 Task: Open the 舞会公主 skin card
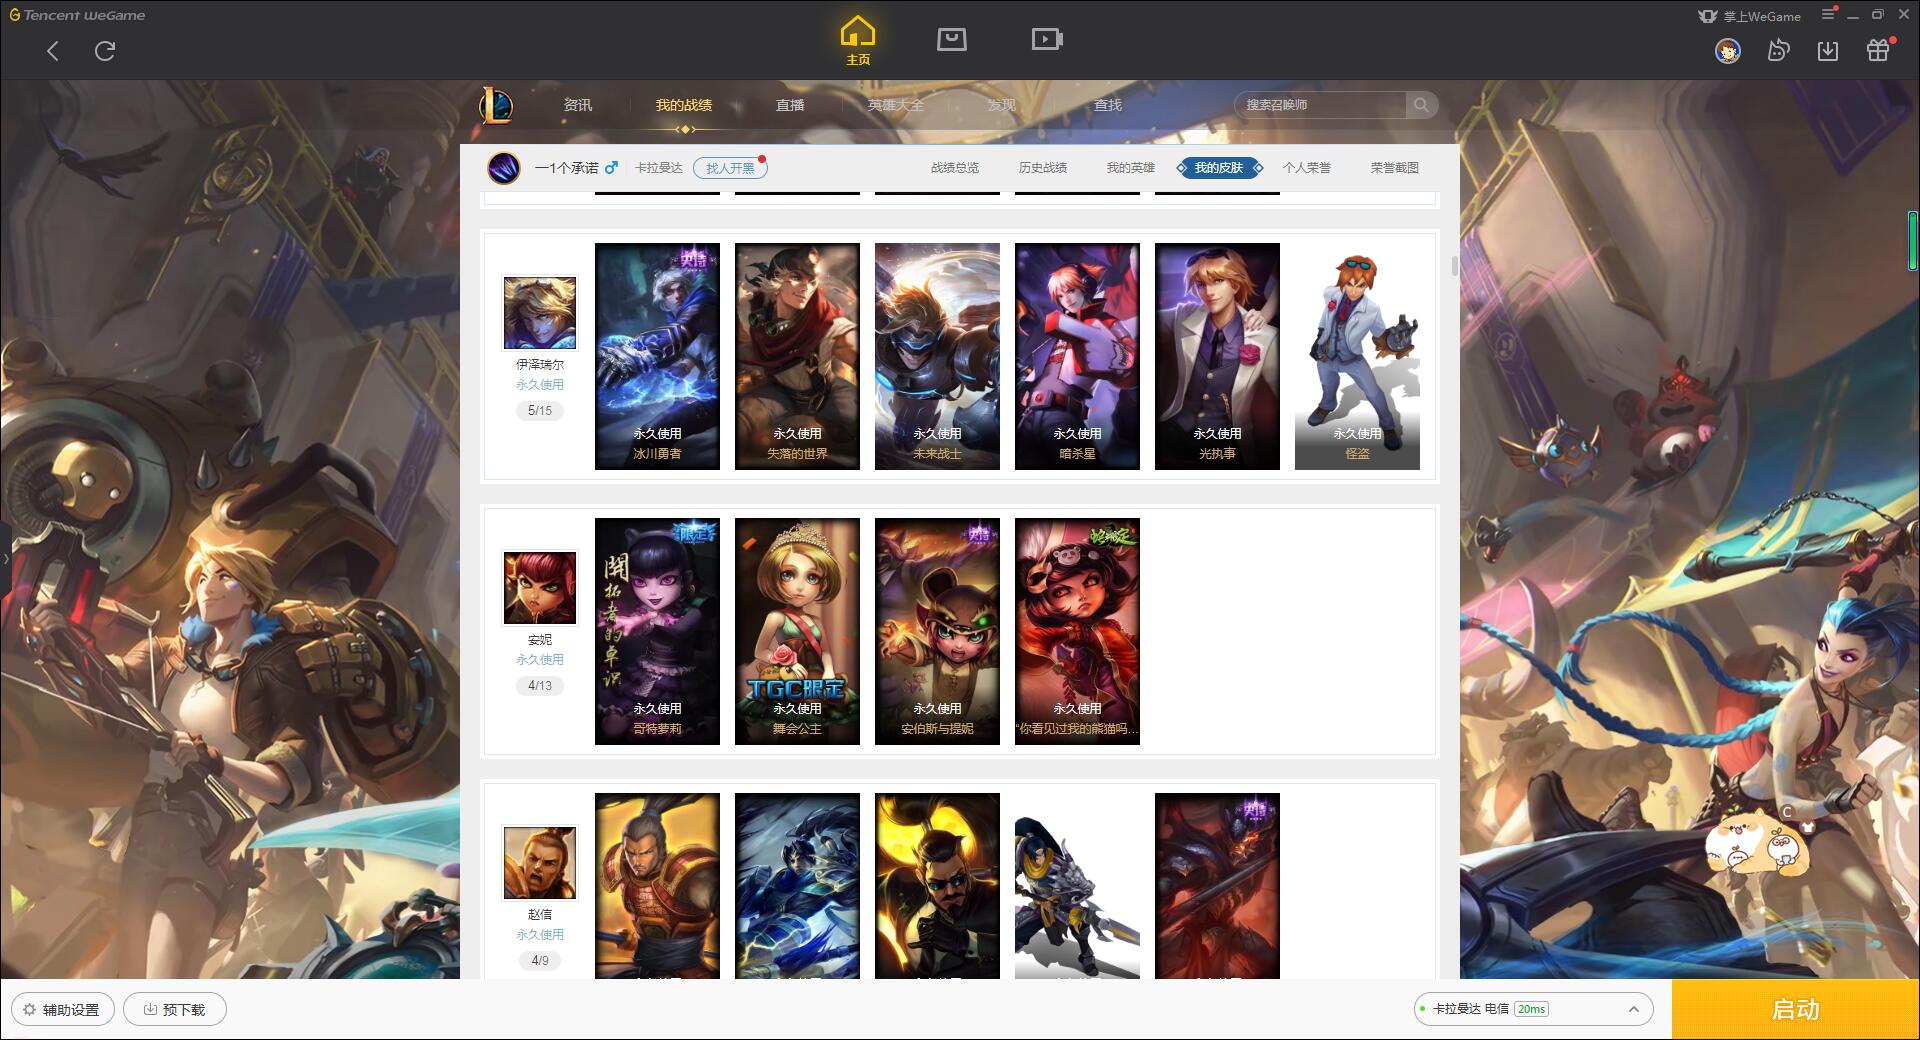tap(797, 631)
